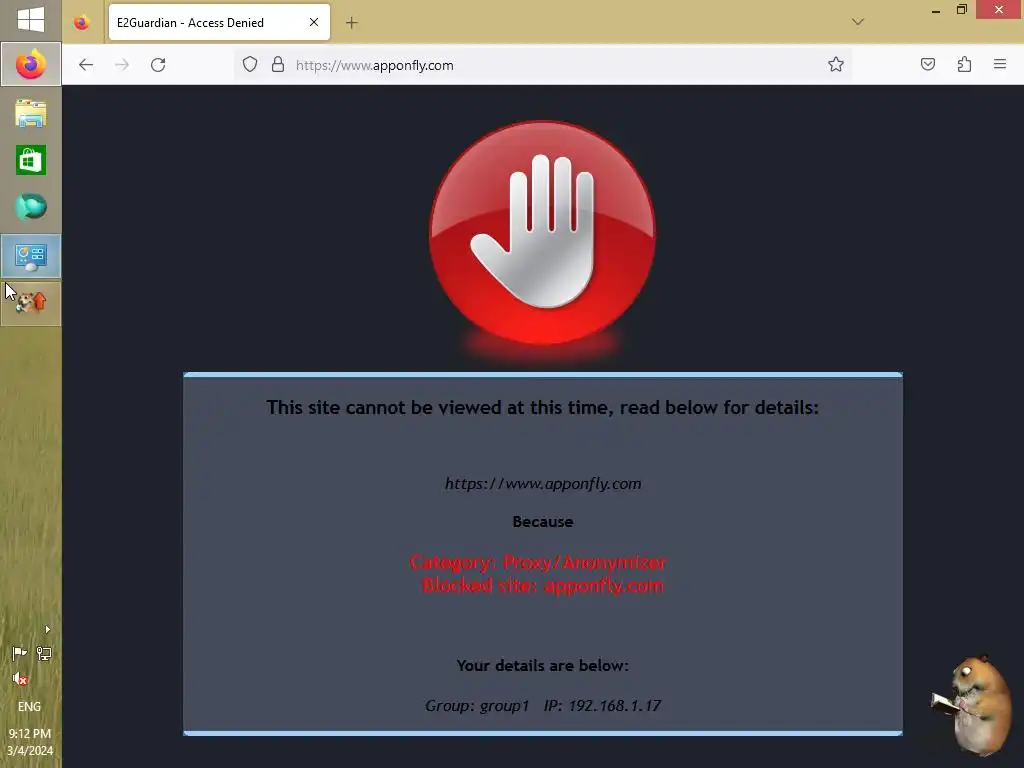Screen dimensions: 1024x768
Task: Open the Firefox View pinned tab
Action: pyautogui.click(x=82, y=23)
